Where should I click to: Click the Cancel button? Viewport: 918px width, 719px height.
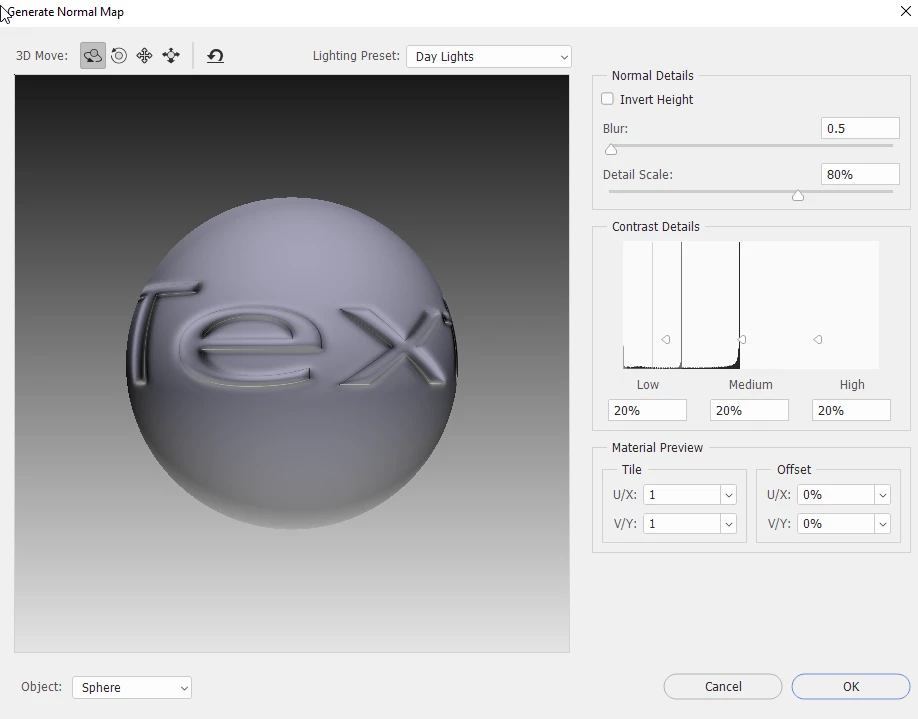click(723, 687)
